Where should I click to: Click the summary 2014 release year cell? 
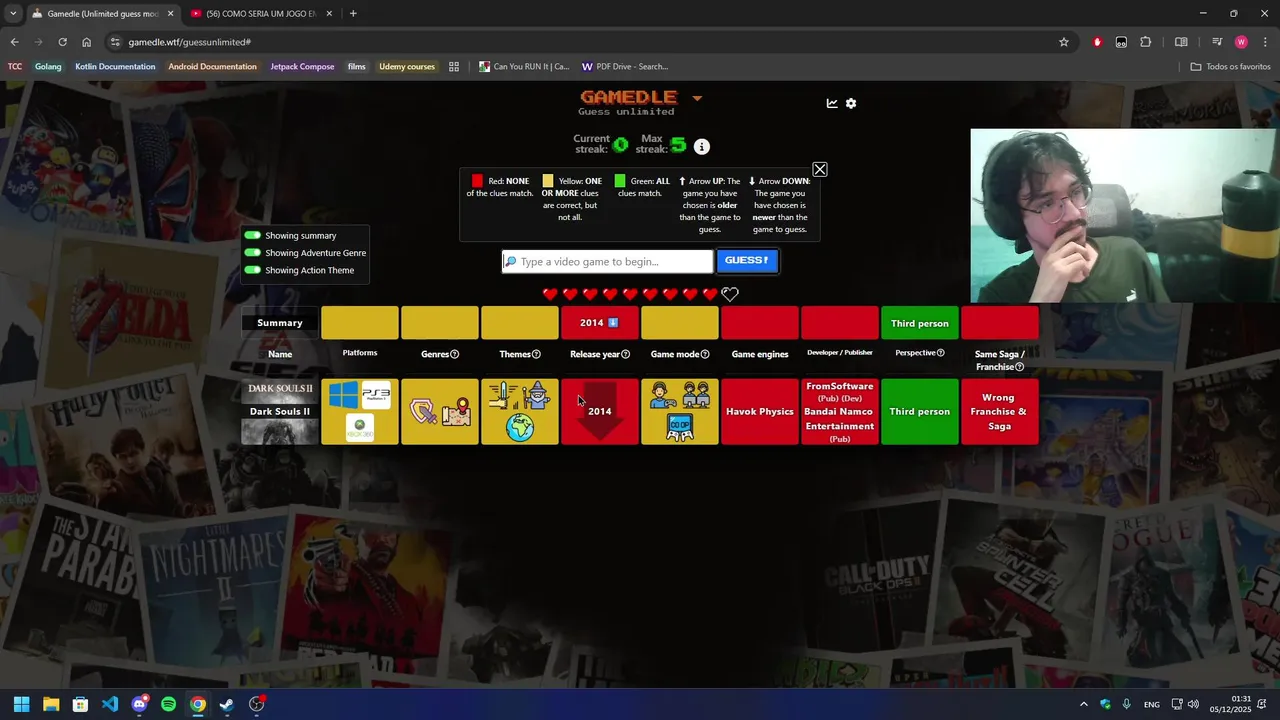click(600, 323)
